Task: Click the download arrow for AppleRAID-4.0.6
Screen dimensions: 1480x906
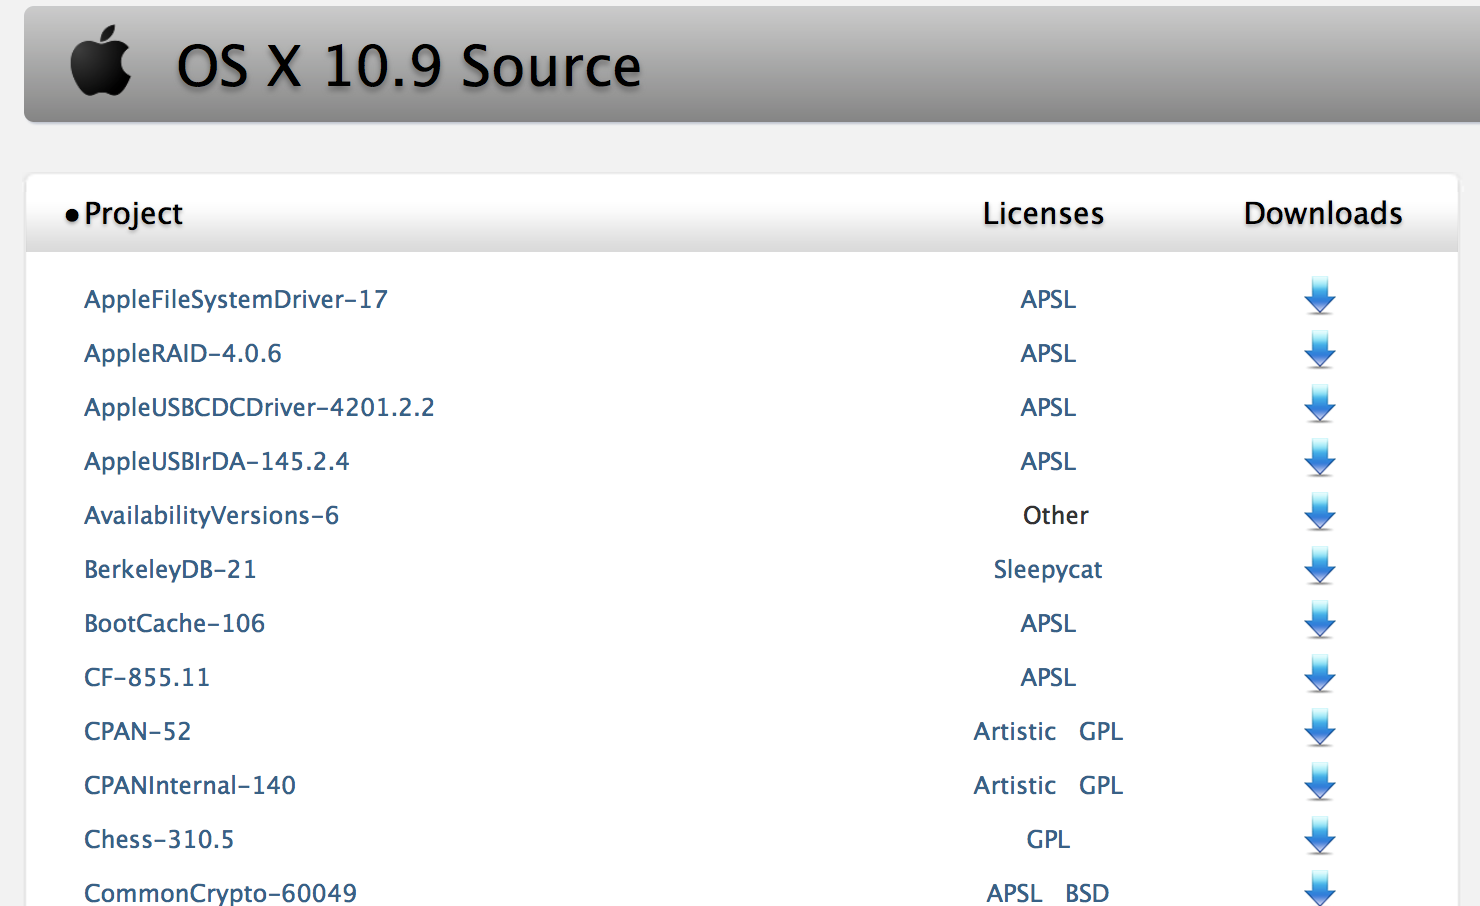Action: pos(1319,352)
